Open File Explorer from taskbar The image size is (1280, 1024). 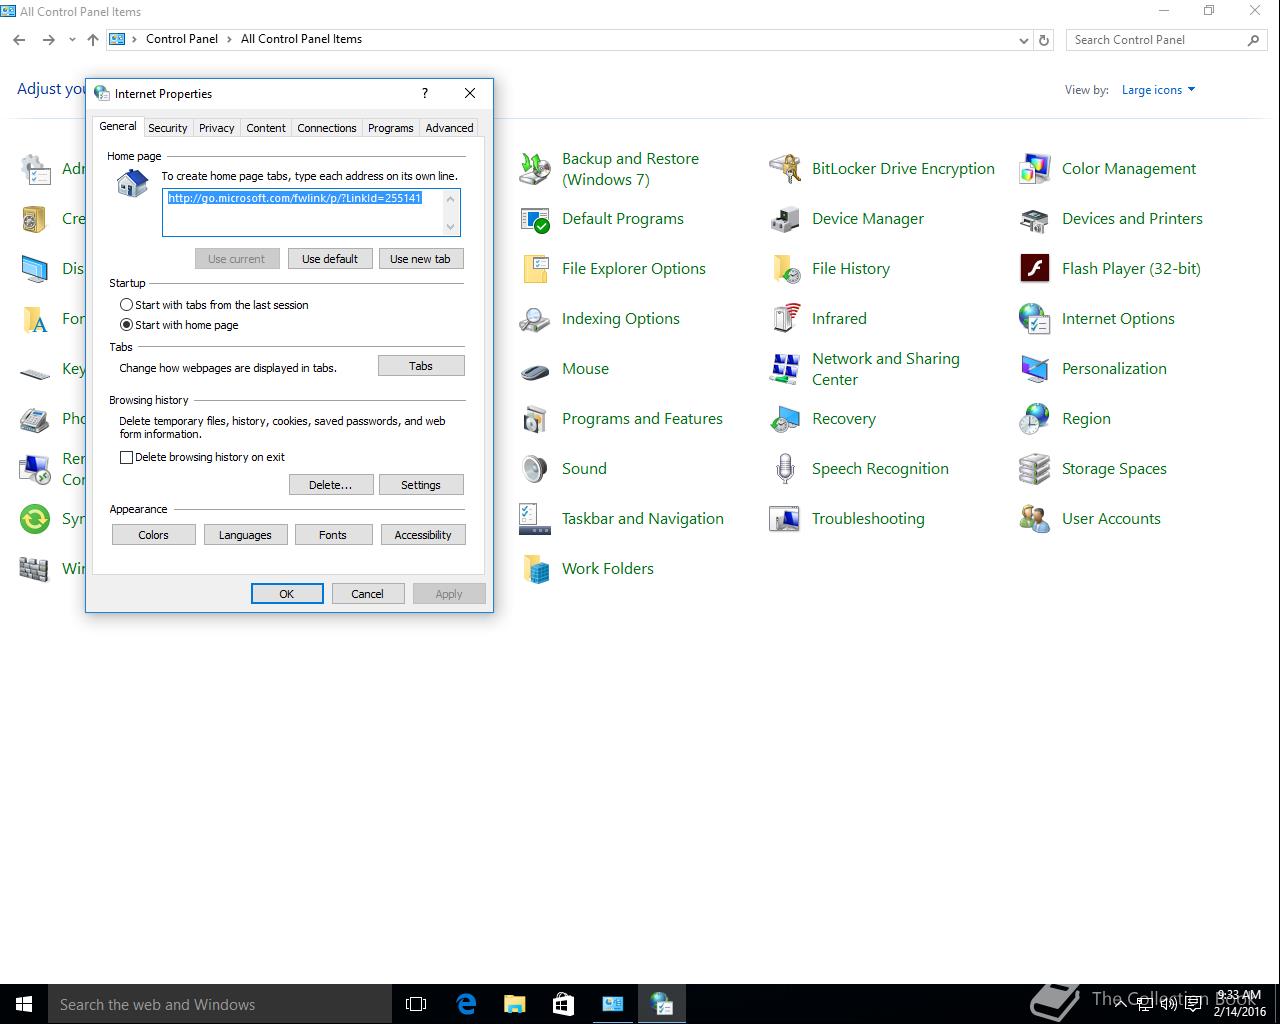coord(515,1004)
